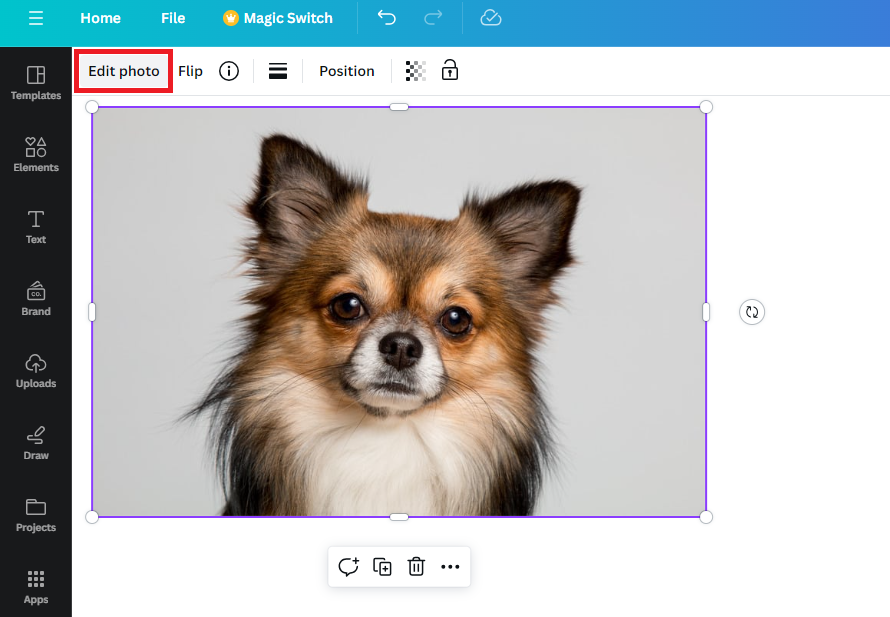Open Brand sidebar tab

coord(36,299)
